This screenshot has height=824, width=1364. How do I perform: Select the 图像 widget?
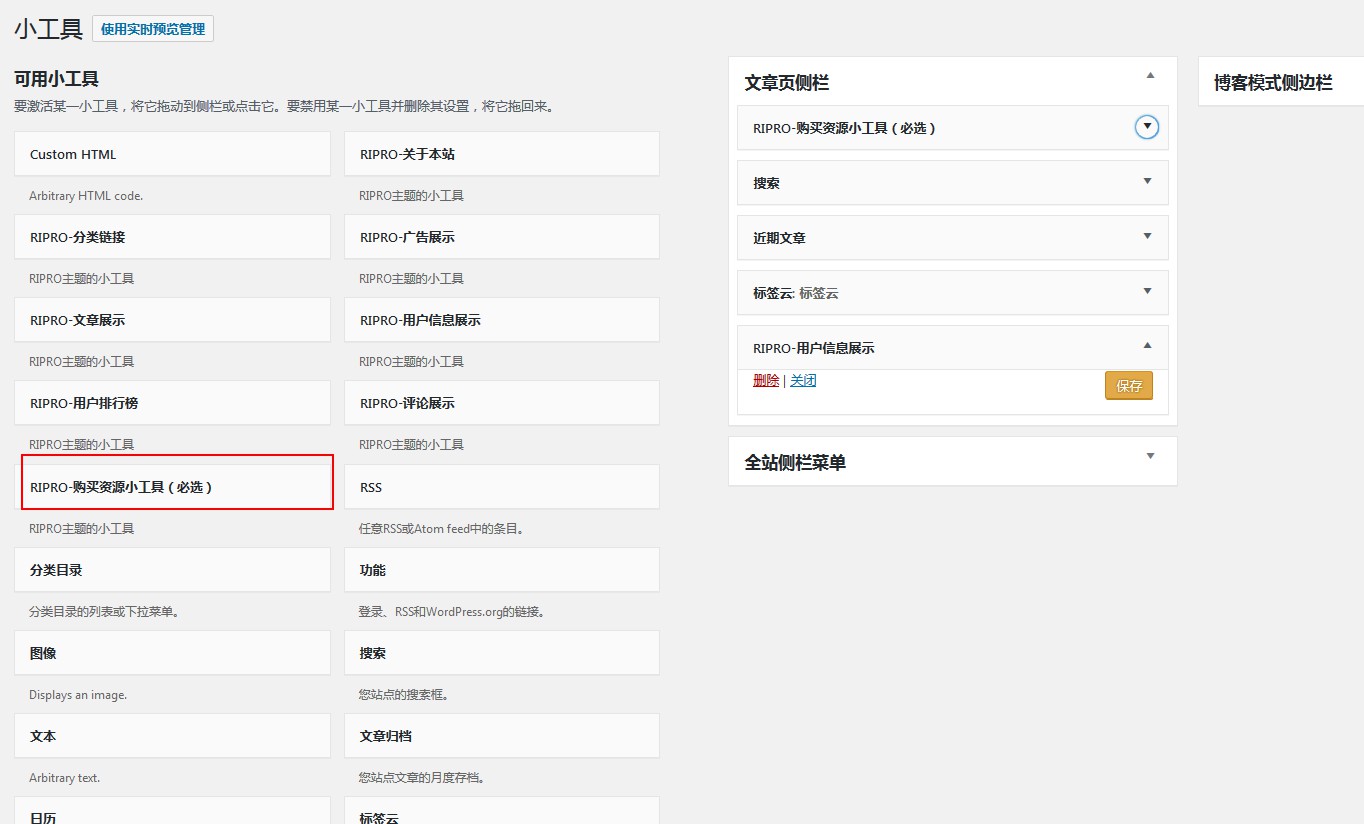pos(172,653)
